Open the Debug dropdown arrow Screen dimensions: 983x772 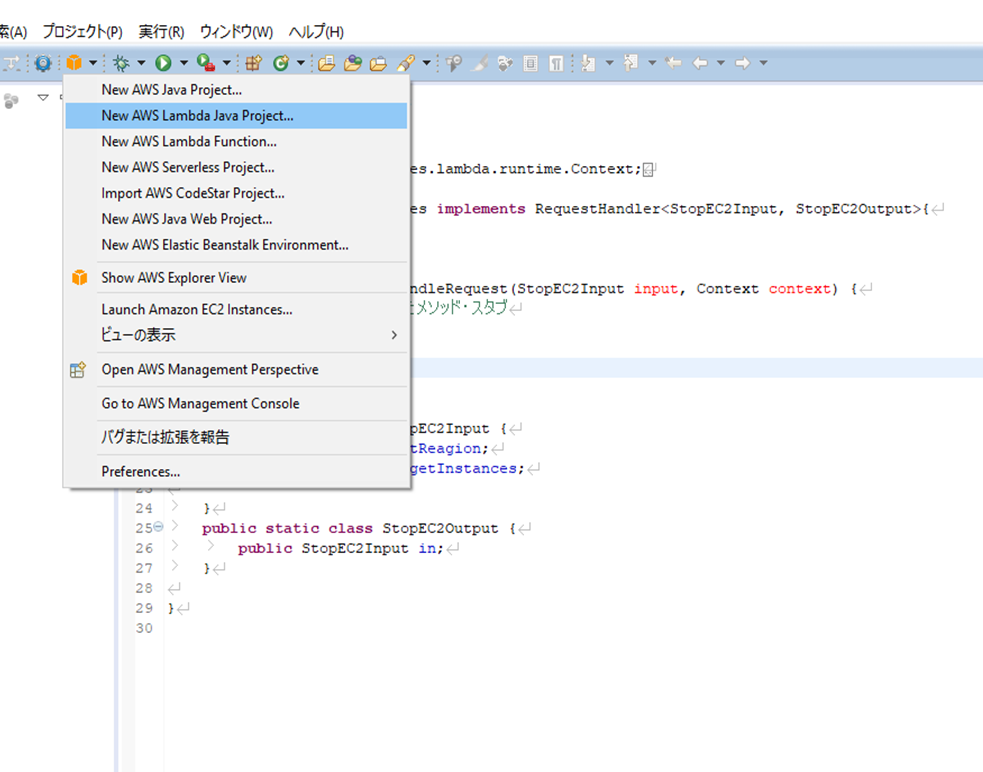pos(141,63)
